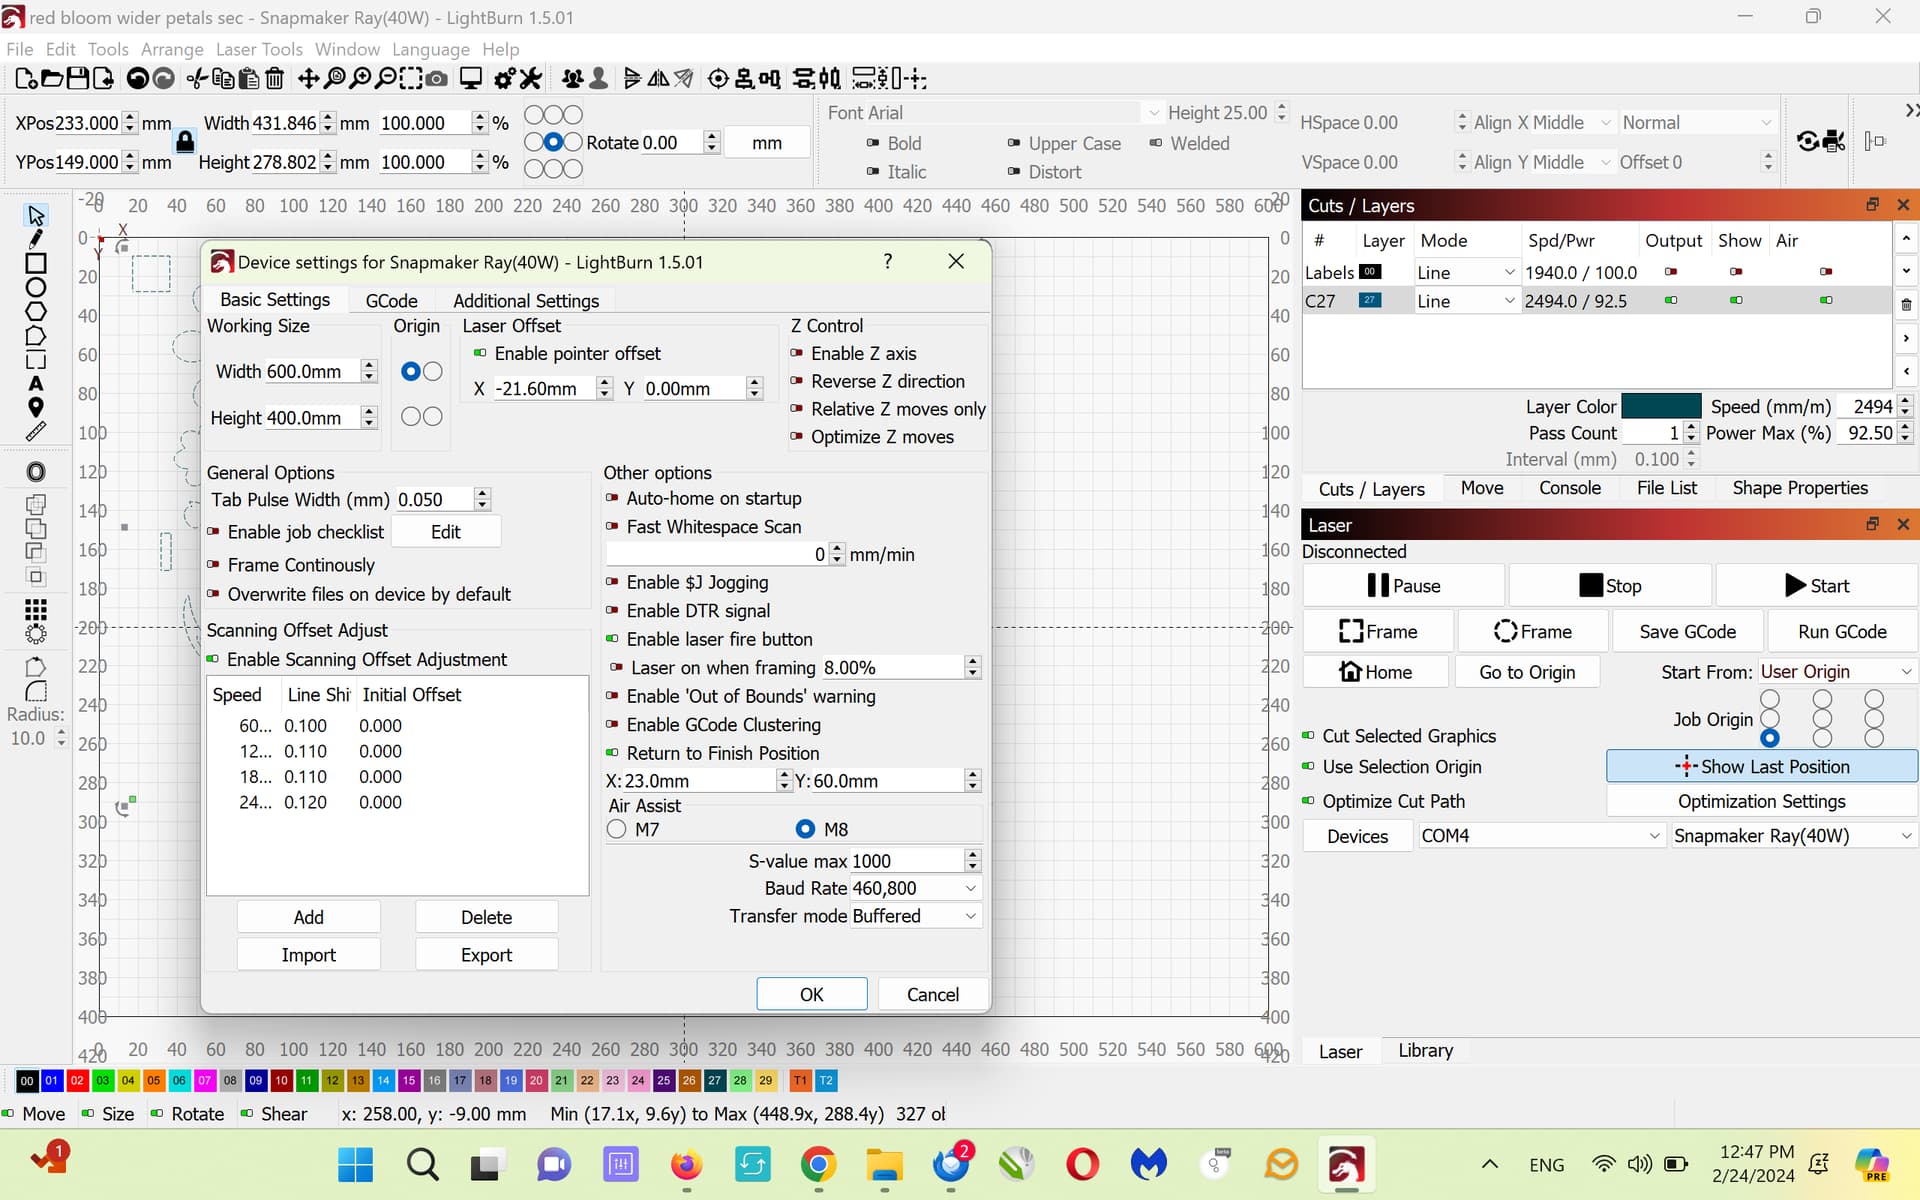The height and width of the screenshot is (1200, 1920).
Task: Click the Group objects icon
Action: click(x=572, y=78)
